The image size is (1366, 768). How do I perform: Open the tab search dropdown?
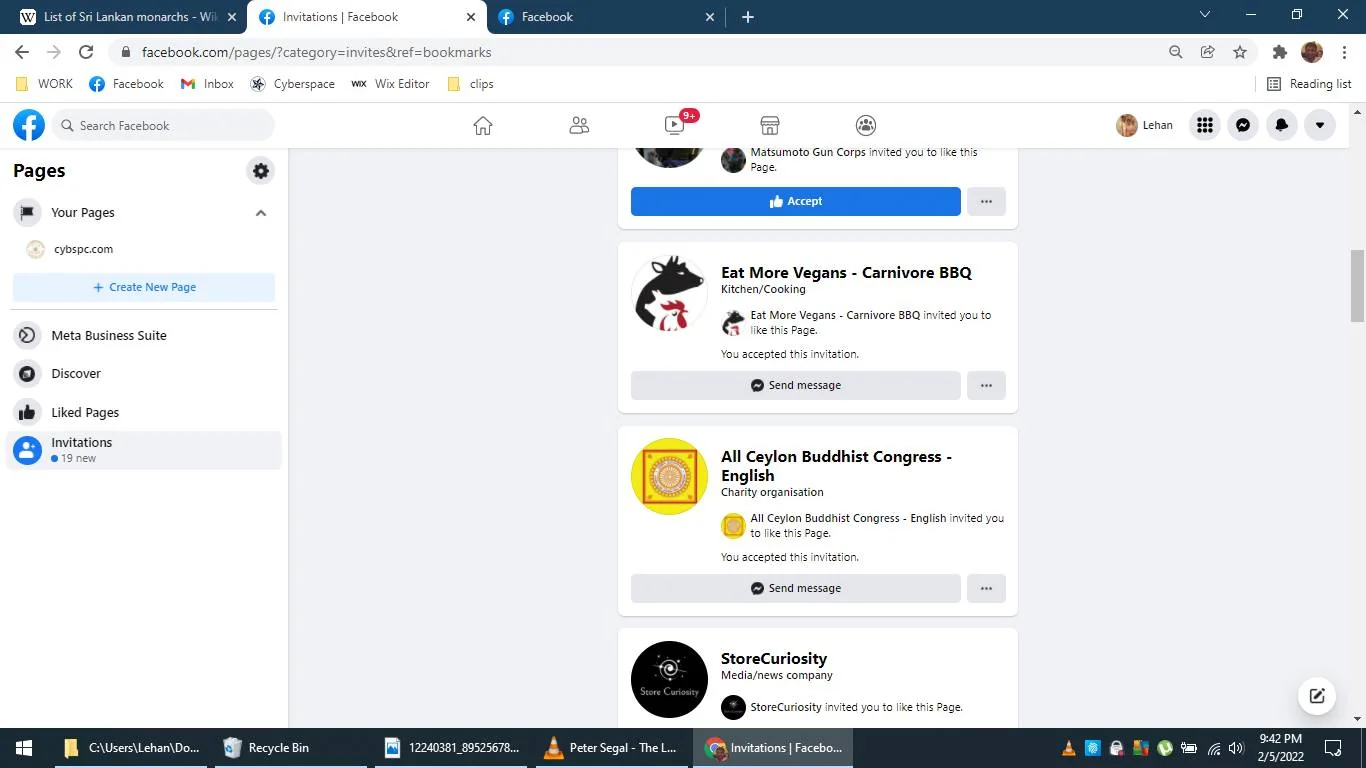(1205, 15)
